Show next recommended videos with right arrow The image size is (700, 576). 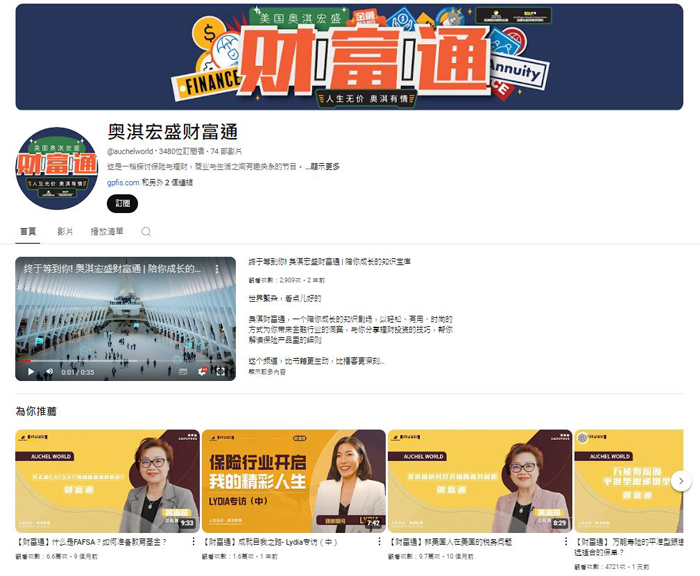[x=681, y=481]
